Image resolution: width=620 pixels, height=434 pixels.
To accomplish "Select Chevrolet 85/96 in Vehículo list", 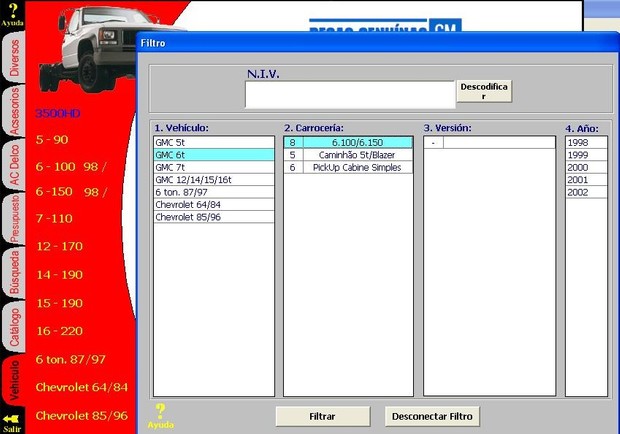I will click(x=214, y=217).
